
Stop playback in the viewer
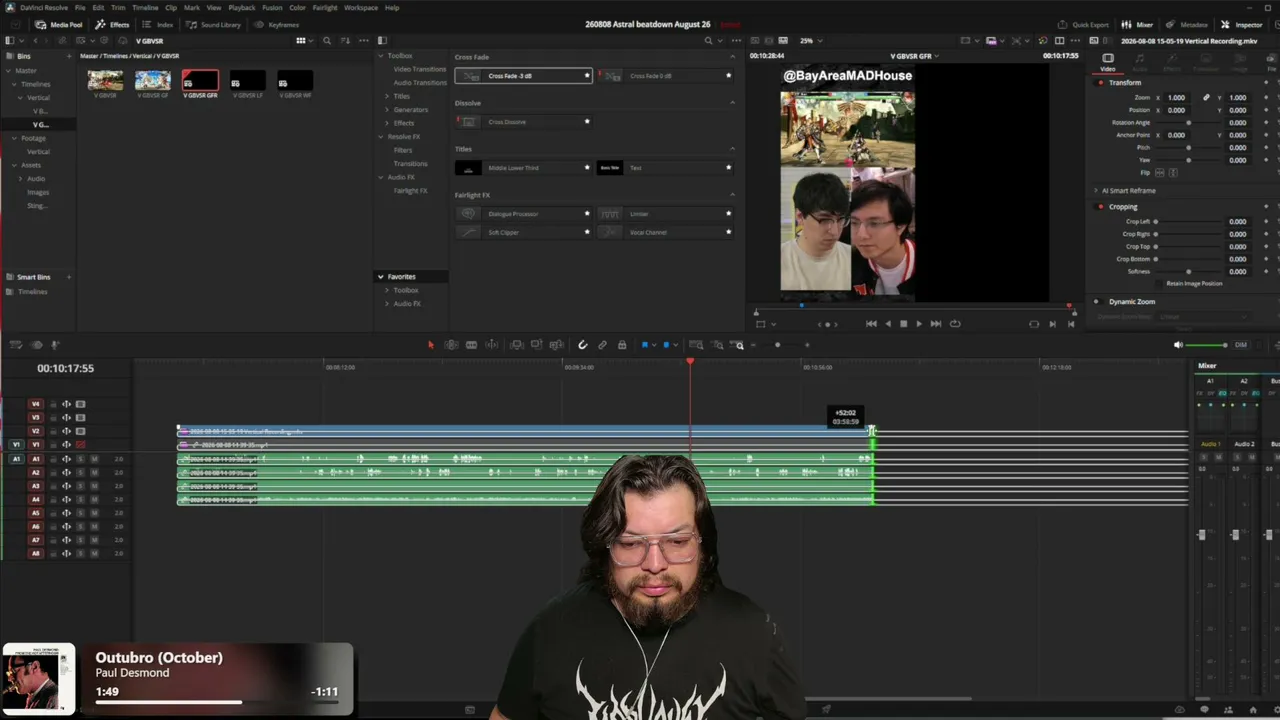[x=903, y=324]
